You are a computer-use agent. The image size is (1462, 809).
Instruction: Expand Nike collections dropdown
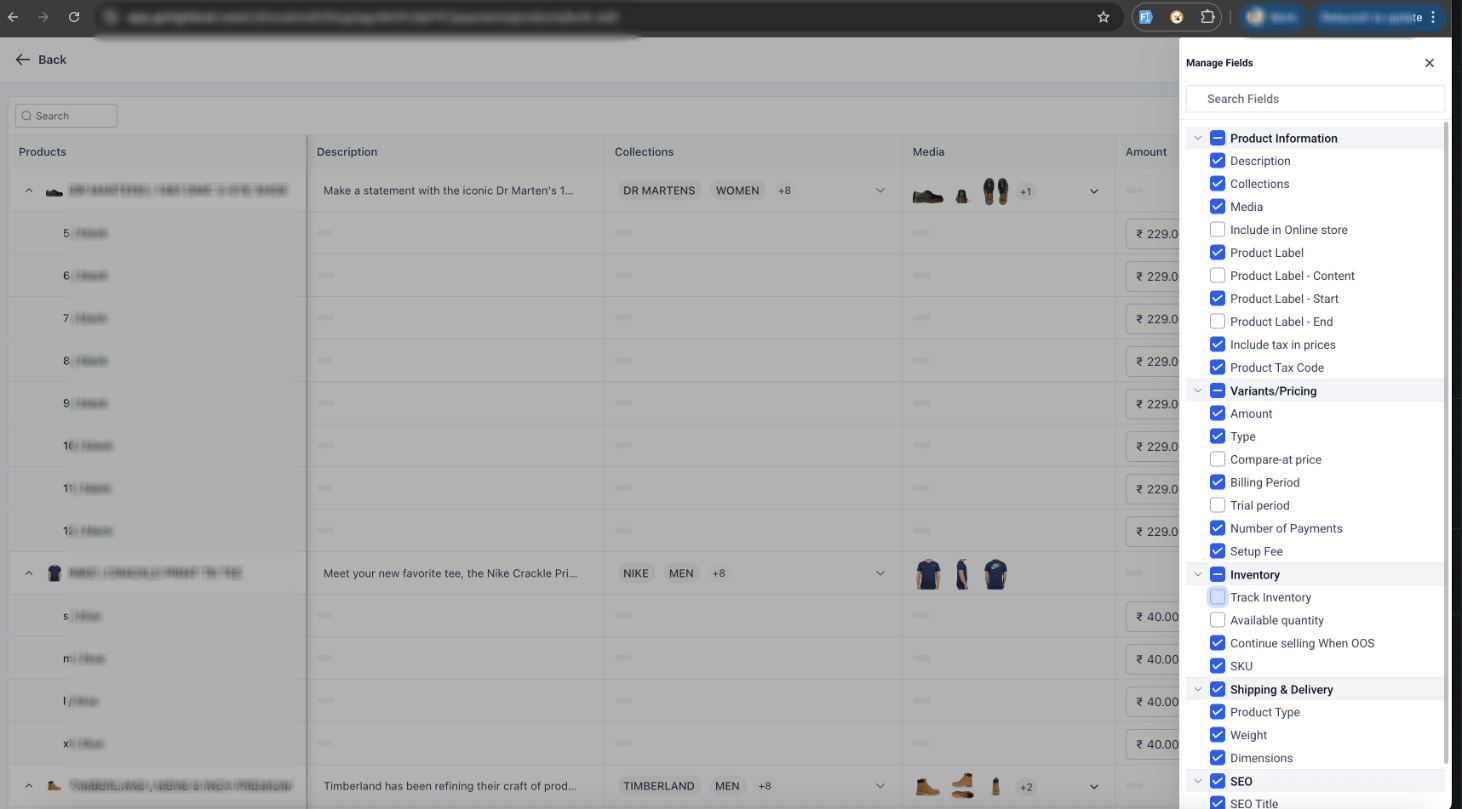click(880, 574)
